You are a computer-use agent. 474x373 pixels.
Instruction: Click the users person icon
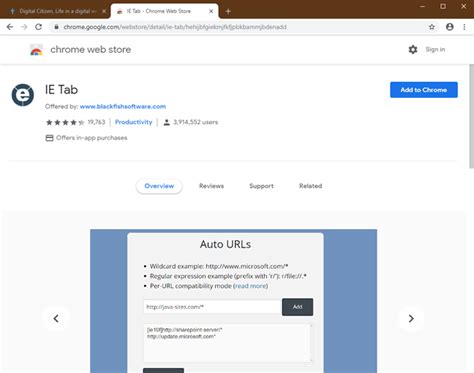click(166, 122)
